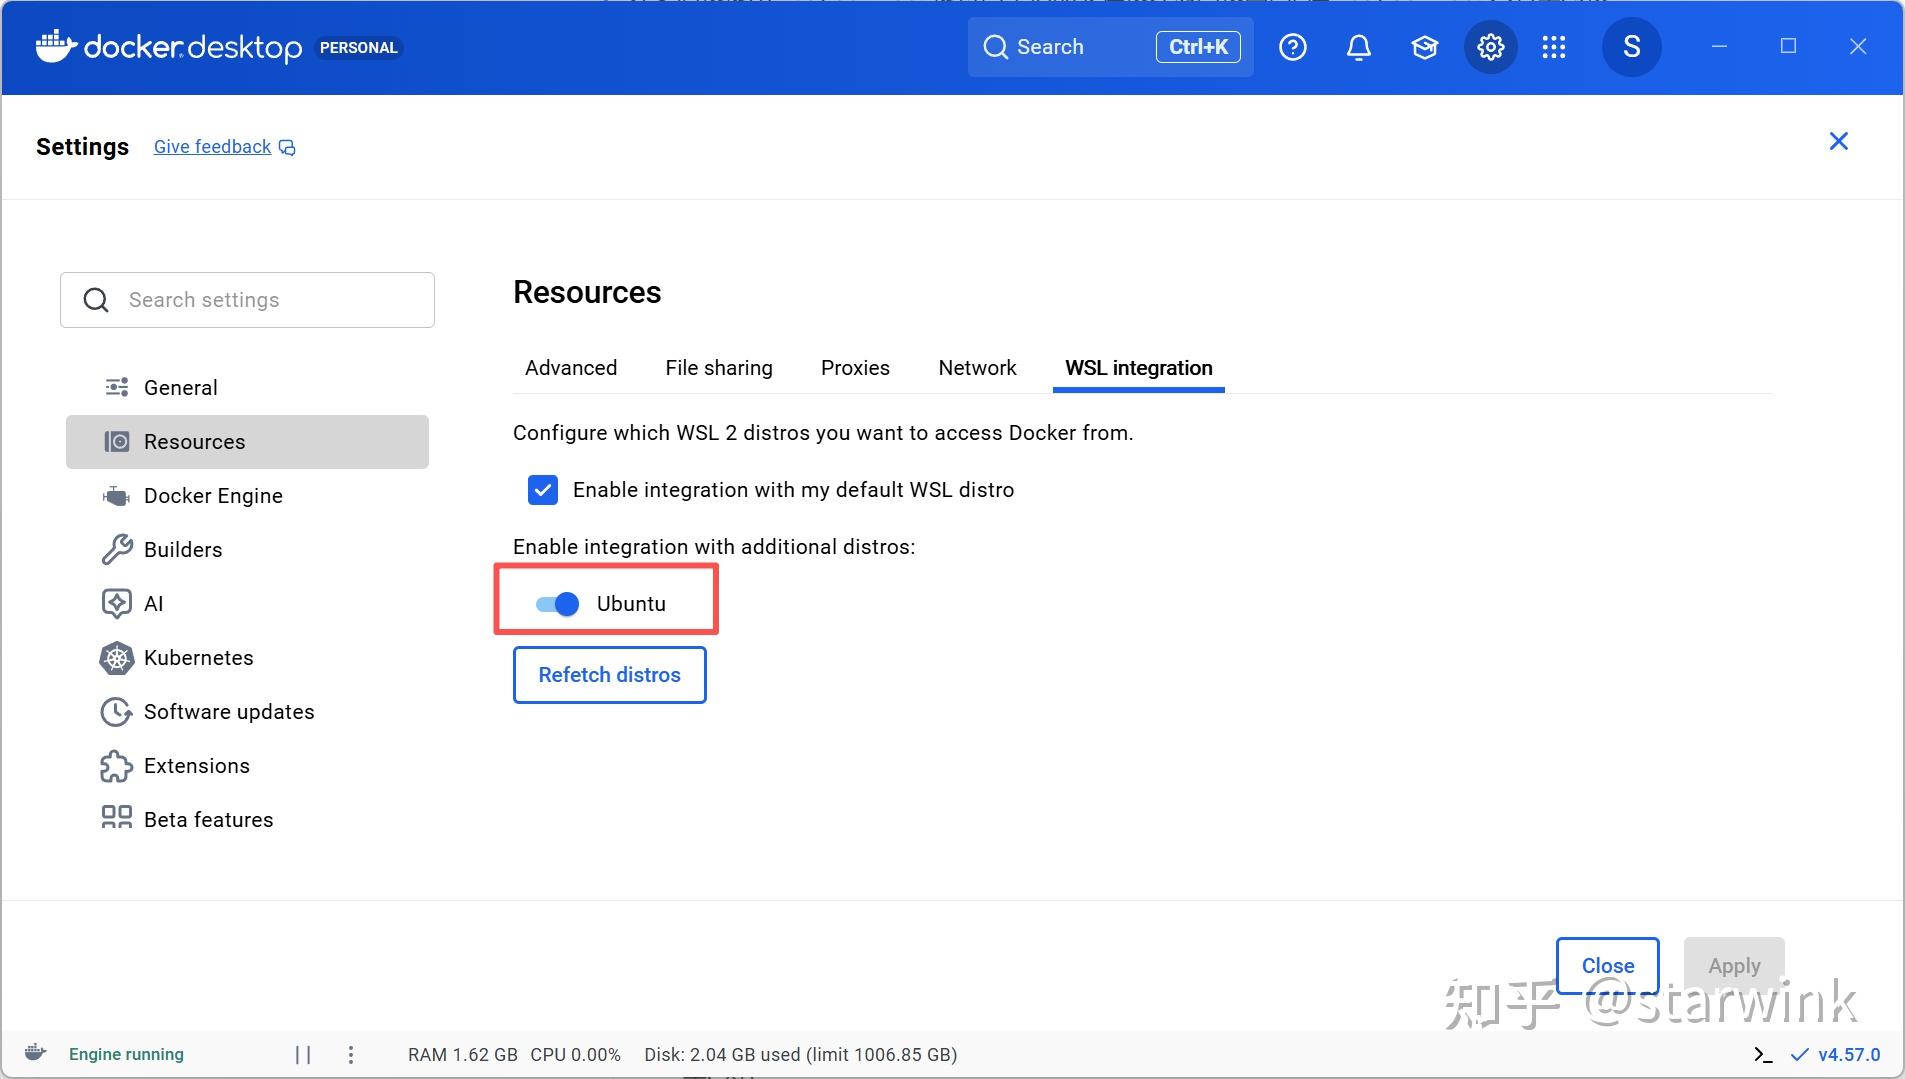Open the engine three-dot options menu
This screenshot has height=1079, width=1905.
[350, 1055]
